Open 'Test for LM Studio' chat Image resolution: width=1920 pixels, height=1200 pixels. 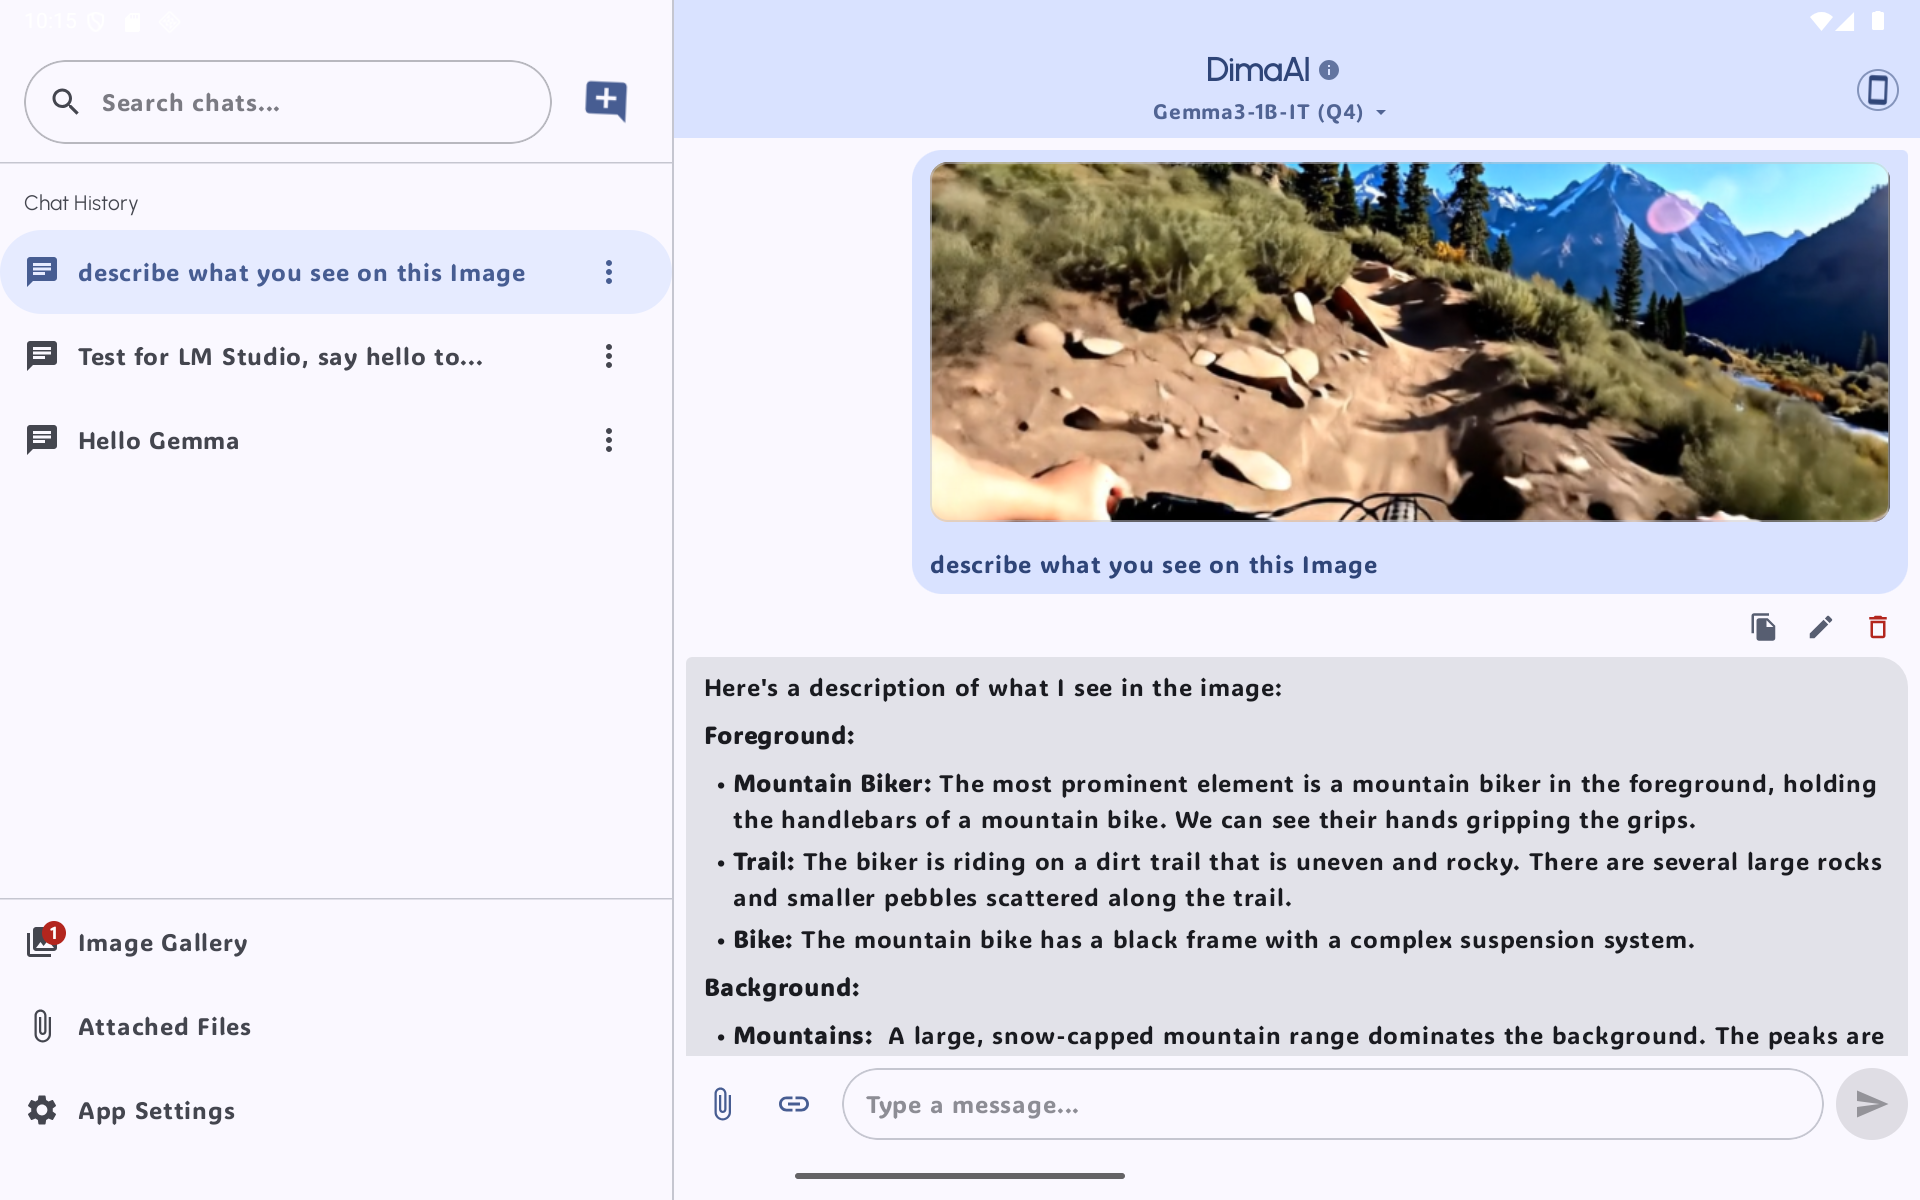(280, 357)
